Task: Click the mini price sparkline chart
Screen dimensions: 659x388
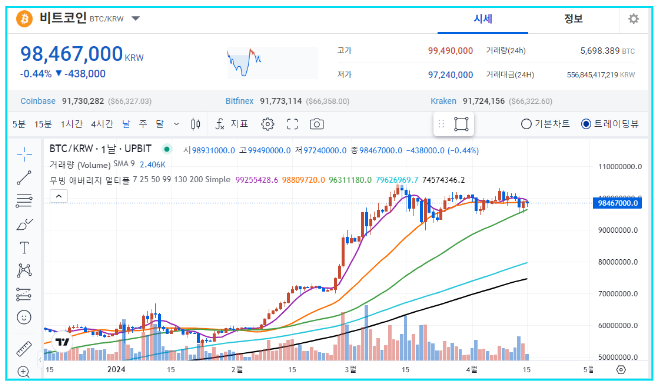Action: [272, 63]
